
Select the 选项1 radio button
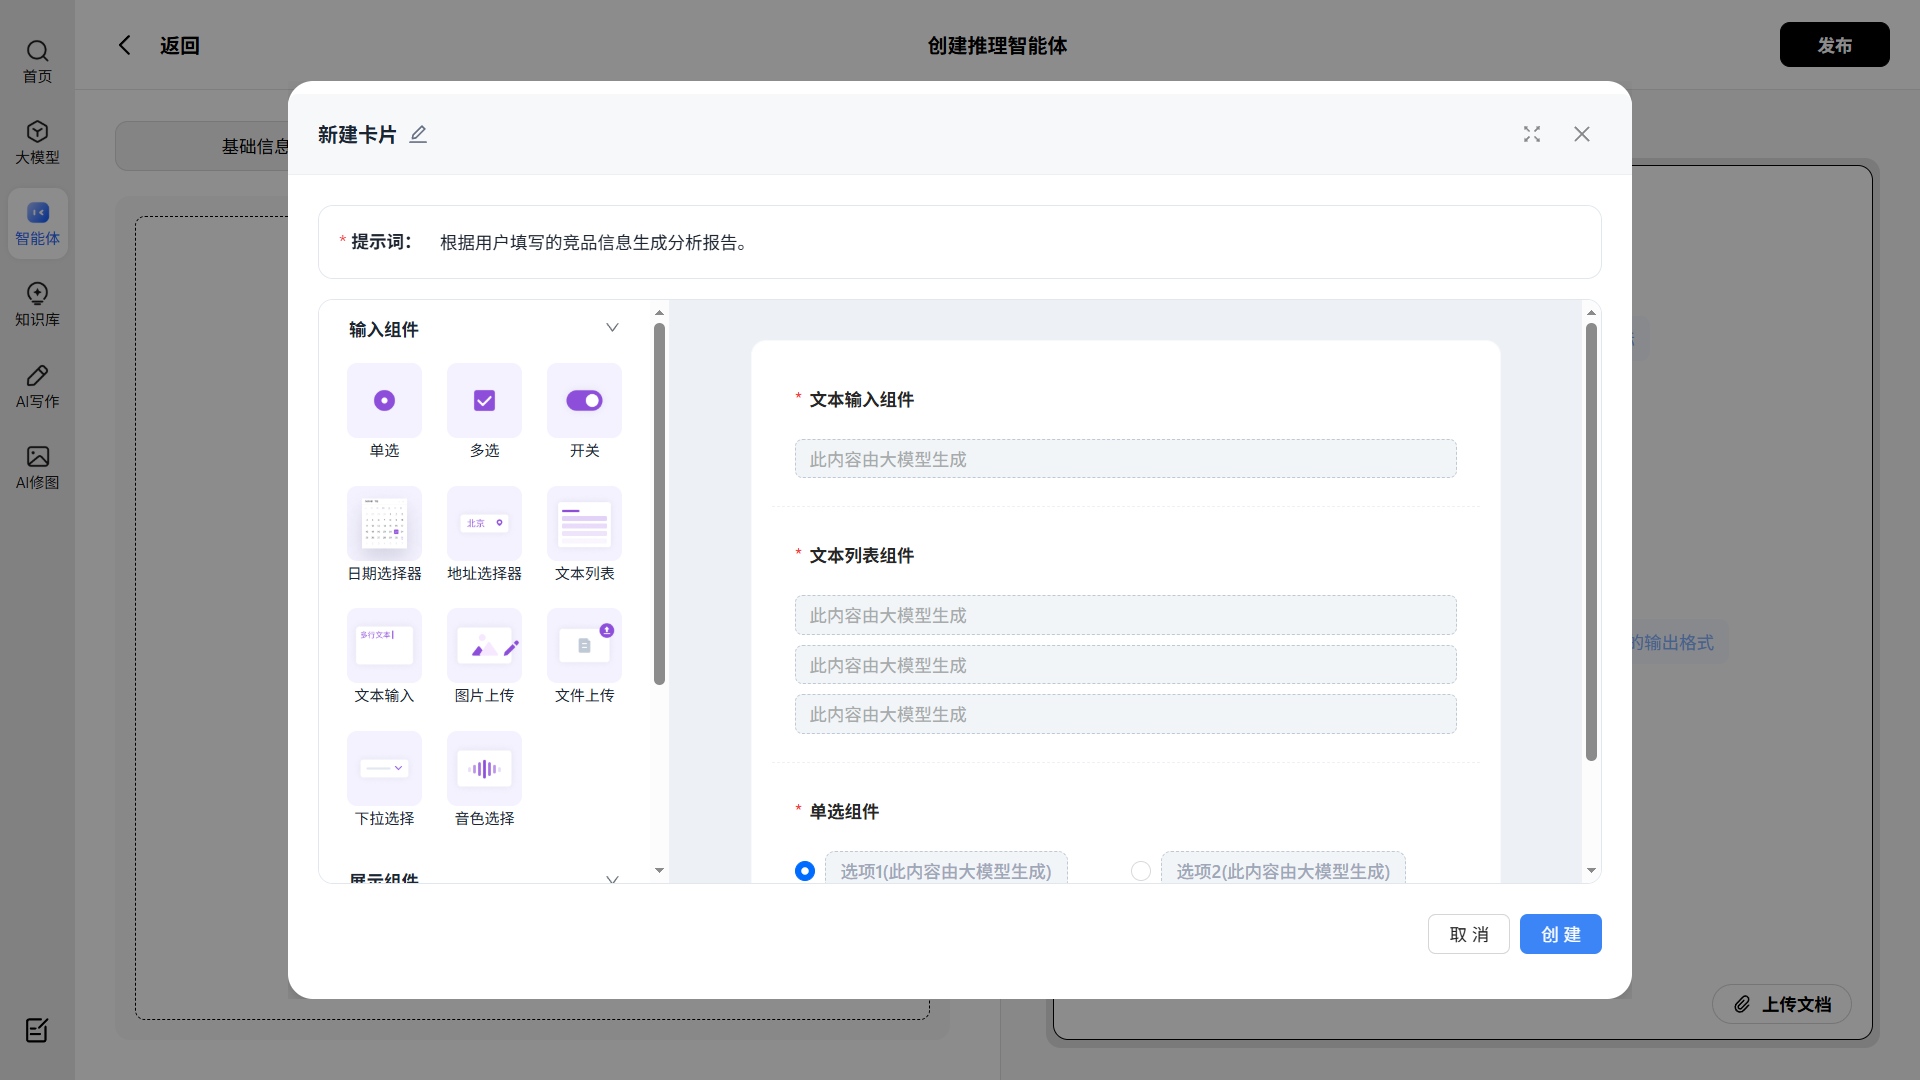(805, 871)
